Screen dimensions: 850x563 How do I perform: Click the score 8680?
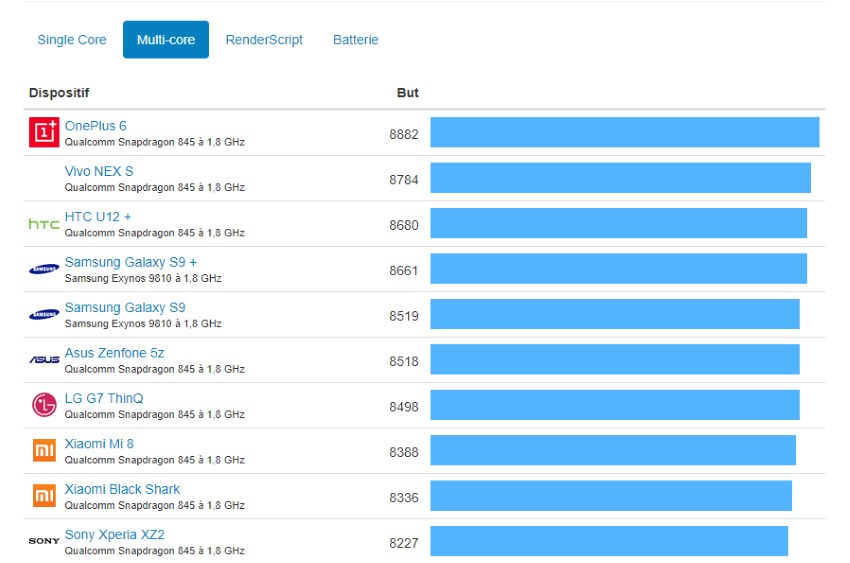[x=404, y=225]
